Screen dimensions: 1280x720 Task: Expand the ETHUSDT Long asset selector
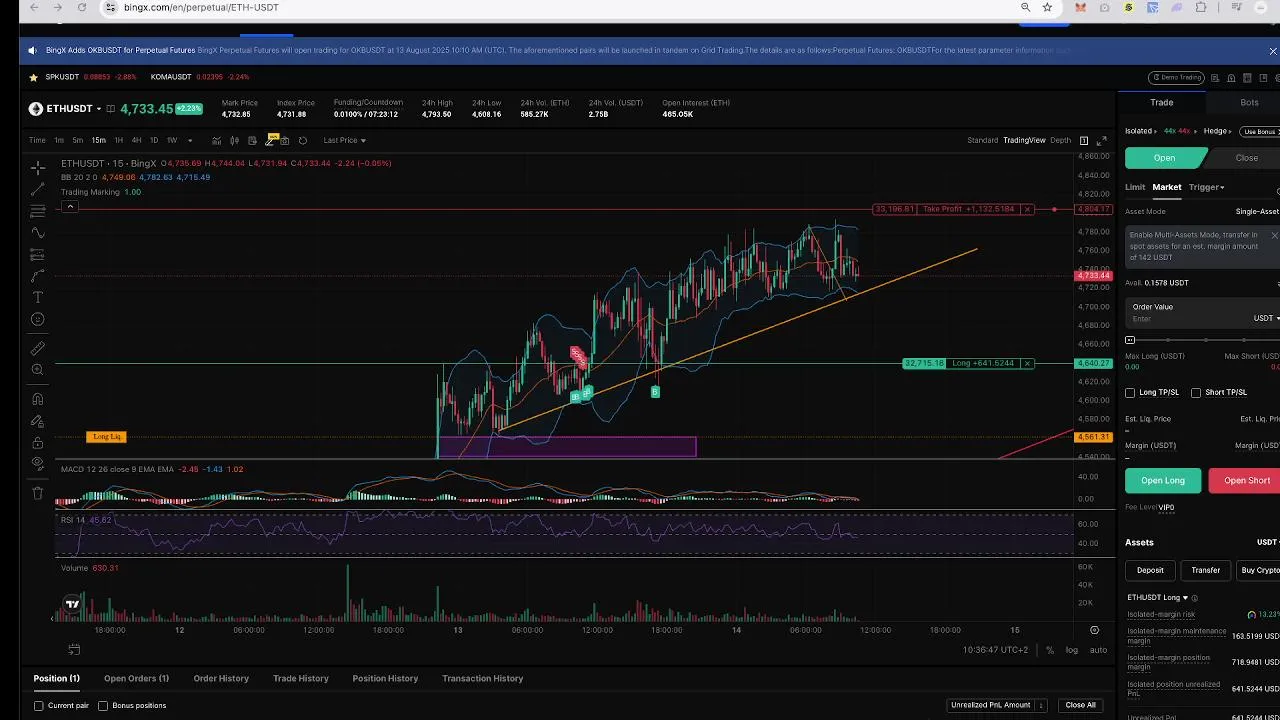[1158, 598]
